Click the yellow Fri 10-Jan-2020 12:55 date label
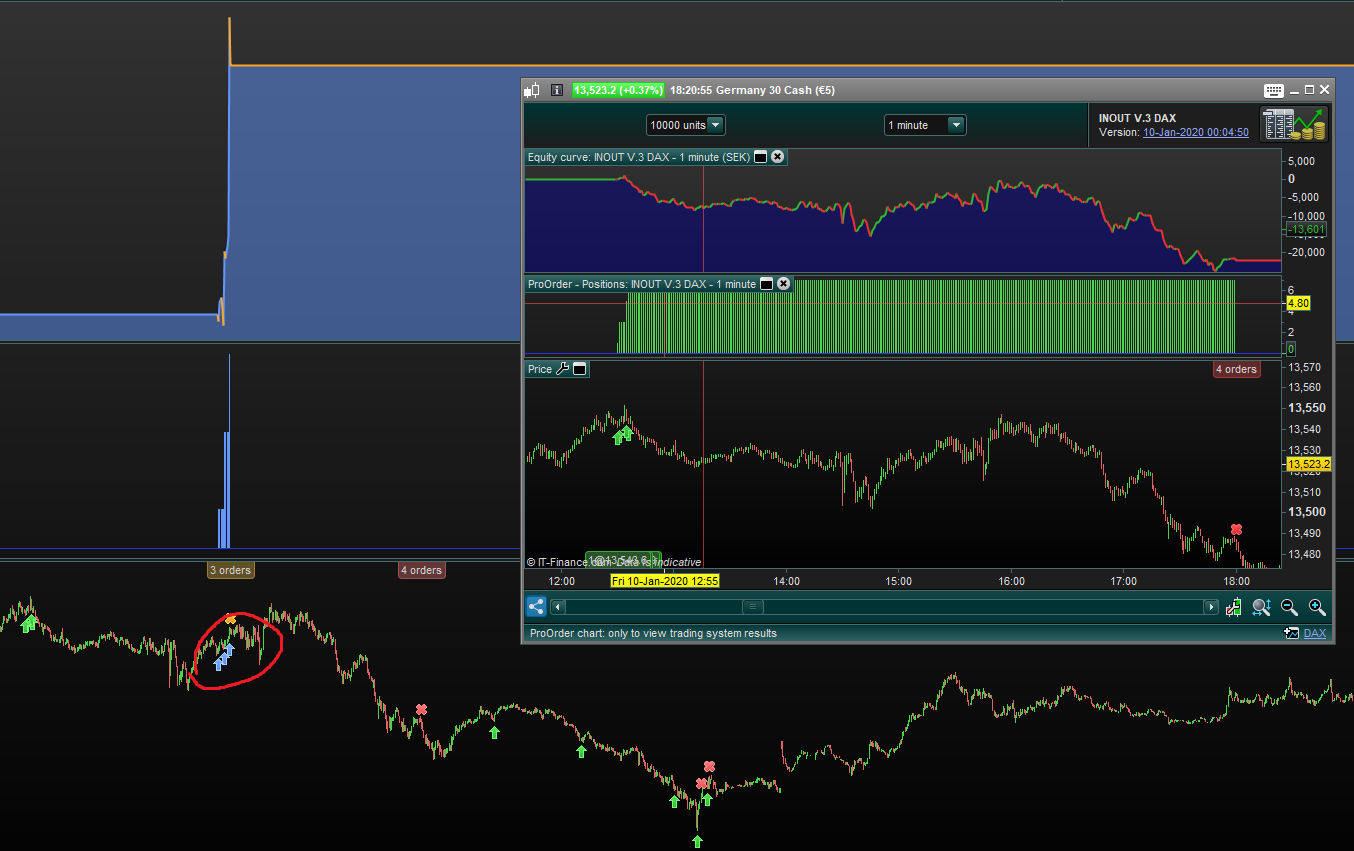 (665, 581)
